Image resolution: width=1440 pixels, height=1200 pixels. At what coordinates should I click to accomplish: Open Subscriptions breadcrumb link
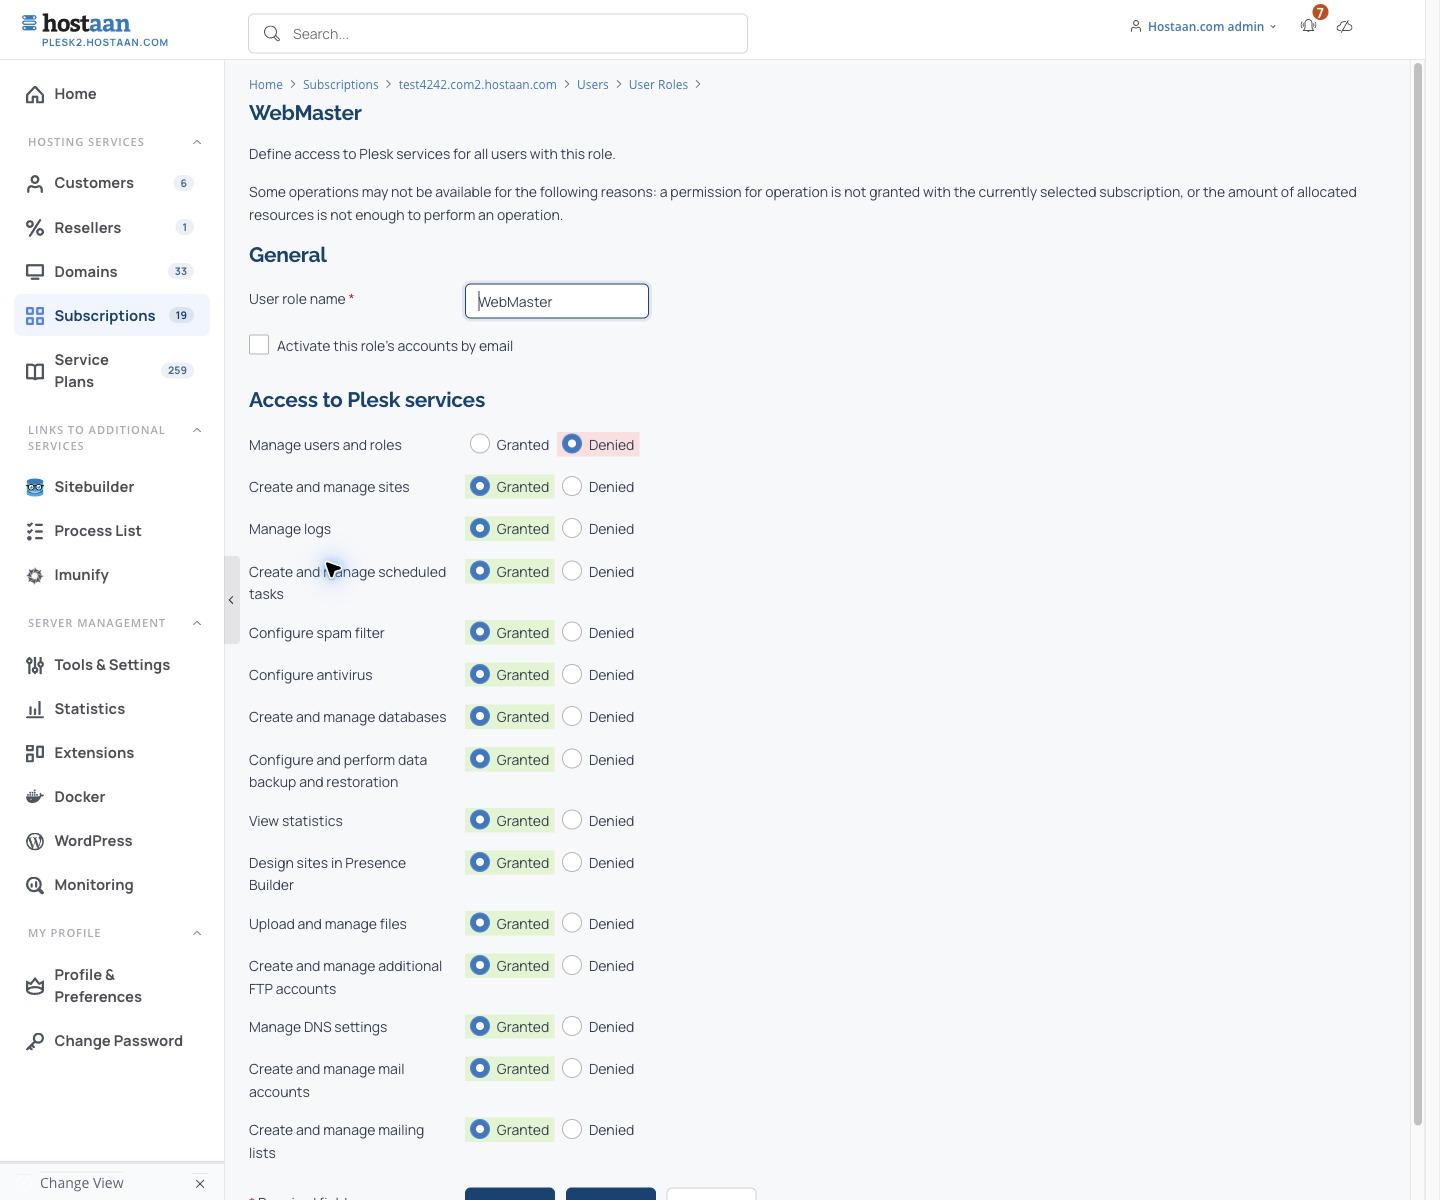(341, 85)
